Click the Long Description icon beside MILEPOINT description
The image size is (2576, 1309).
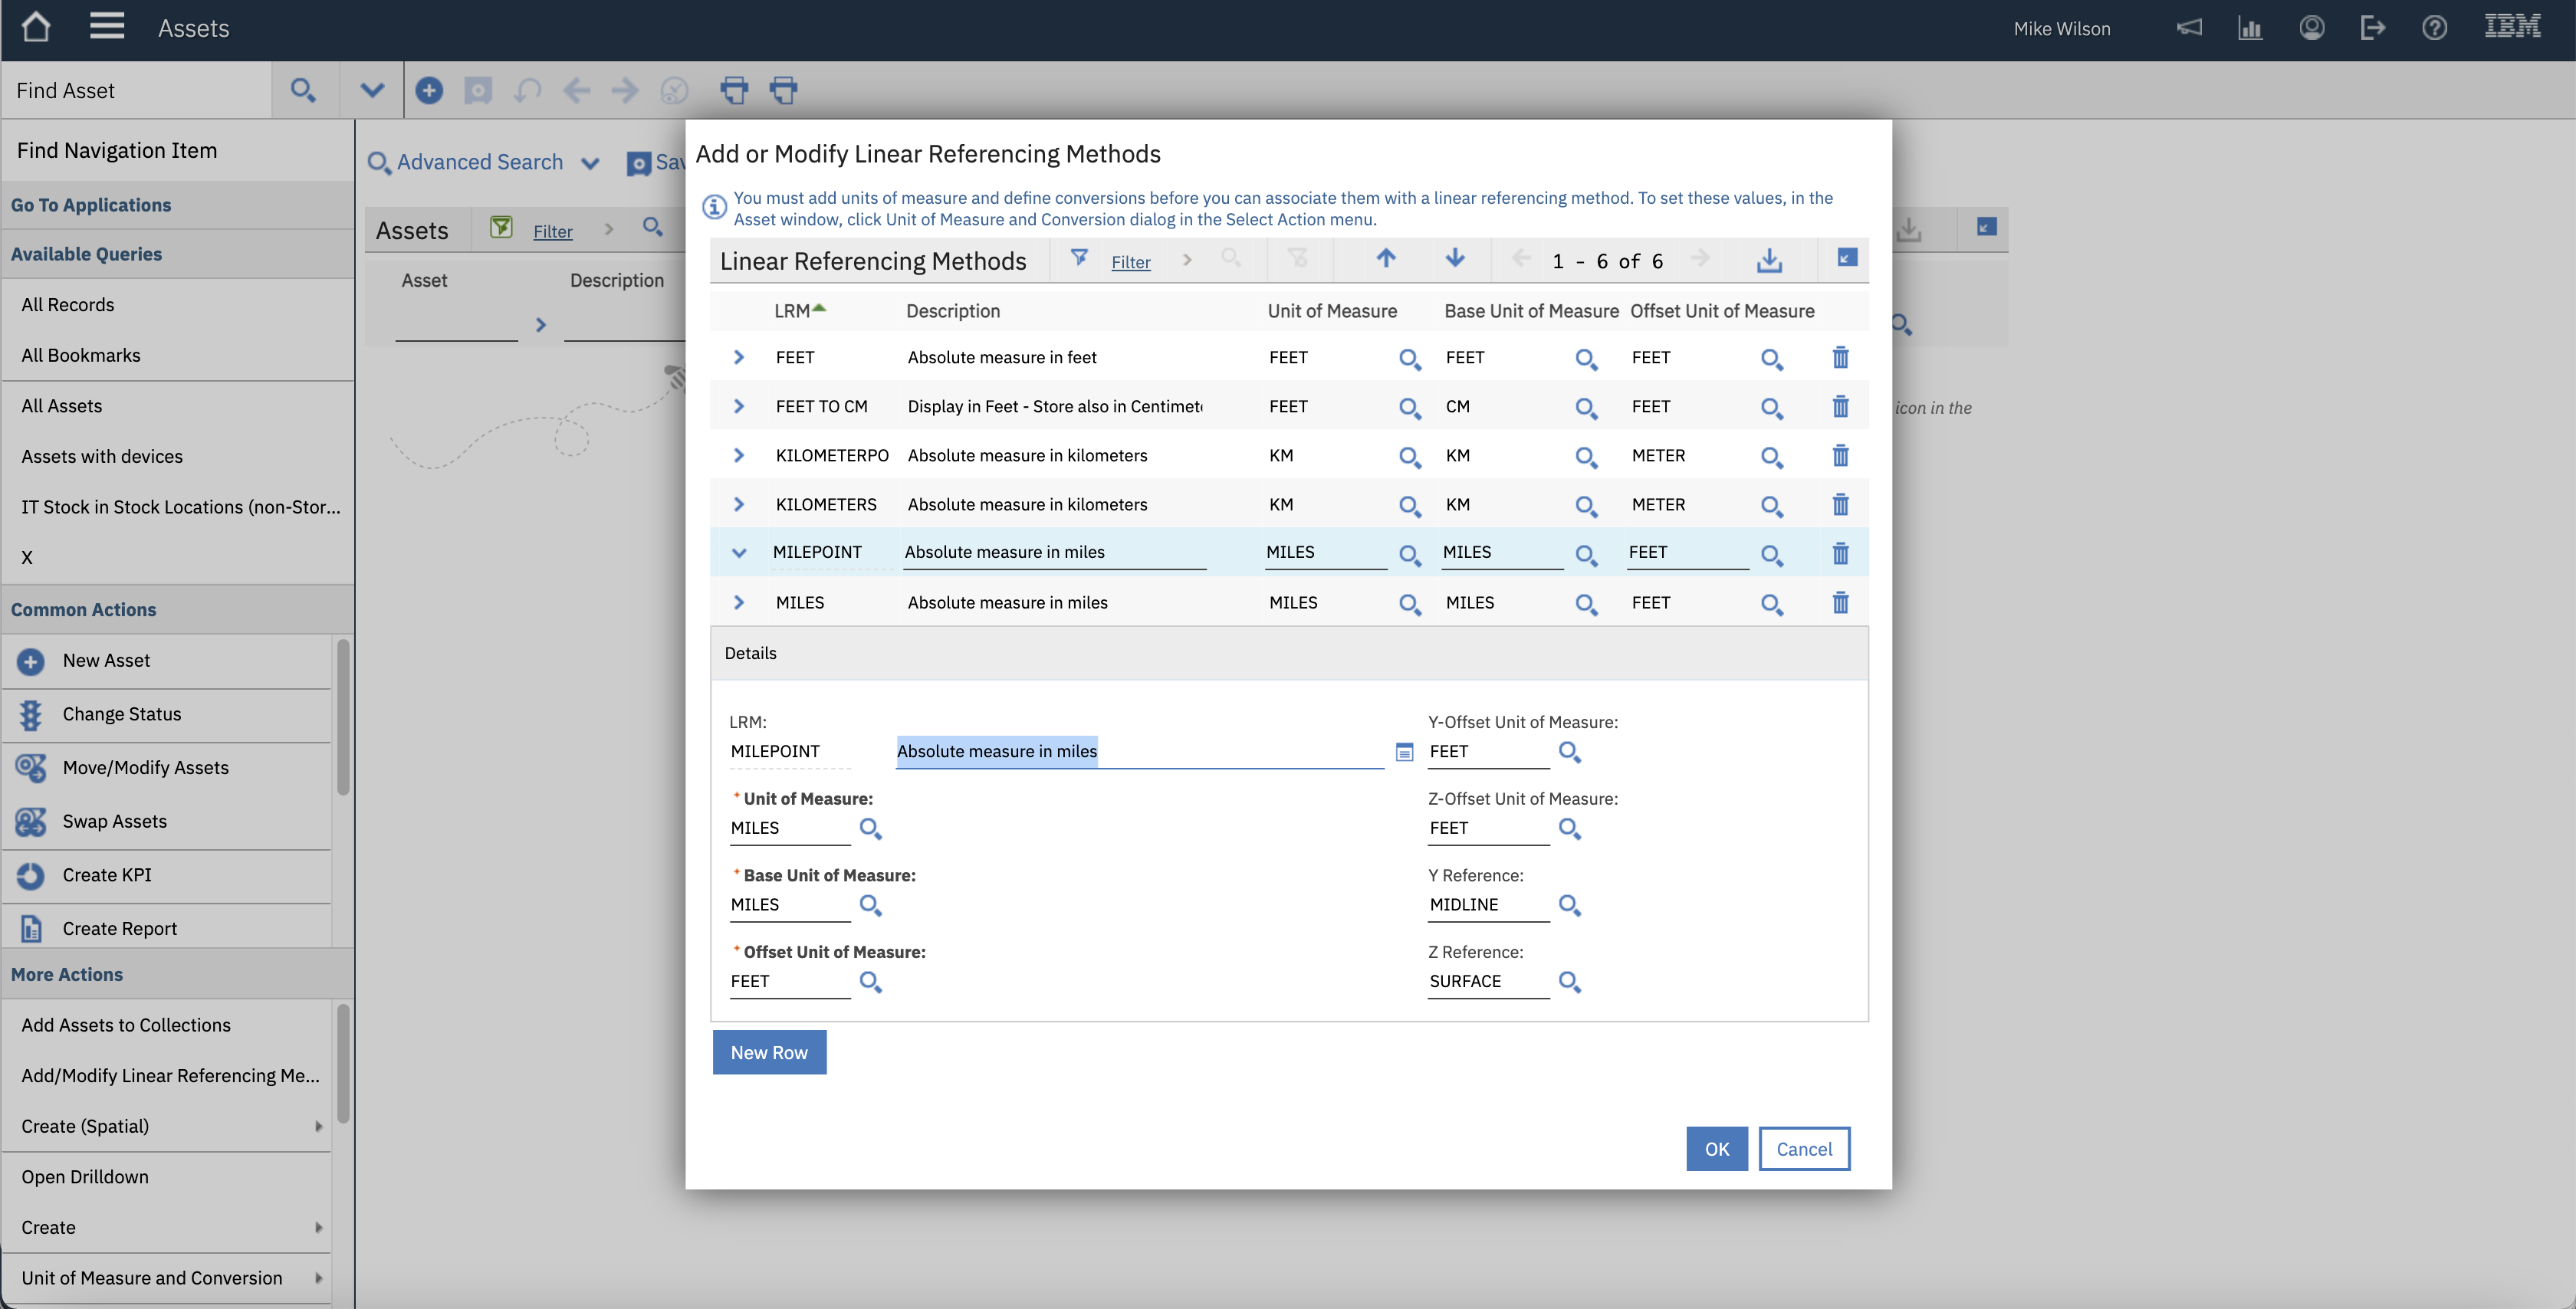pyautogui.click(x=1404, y=753)
